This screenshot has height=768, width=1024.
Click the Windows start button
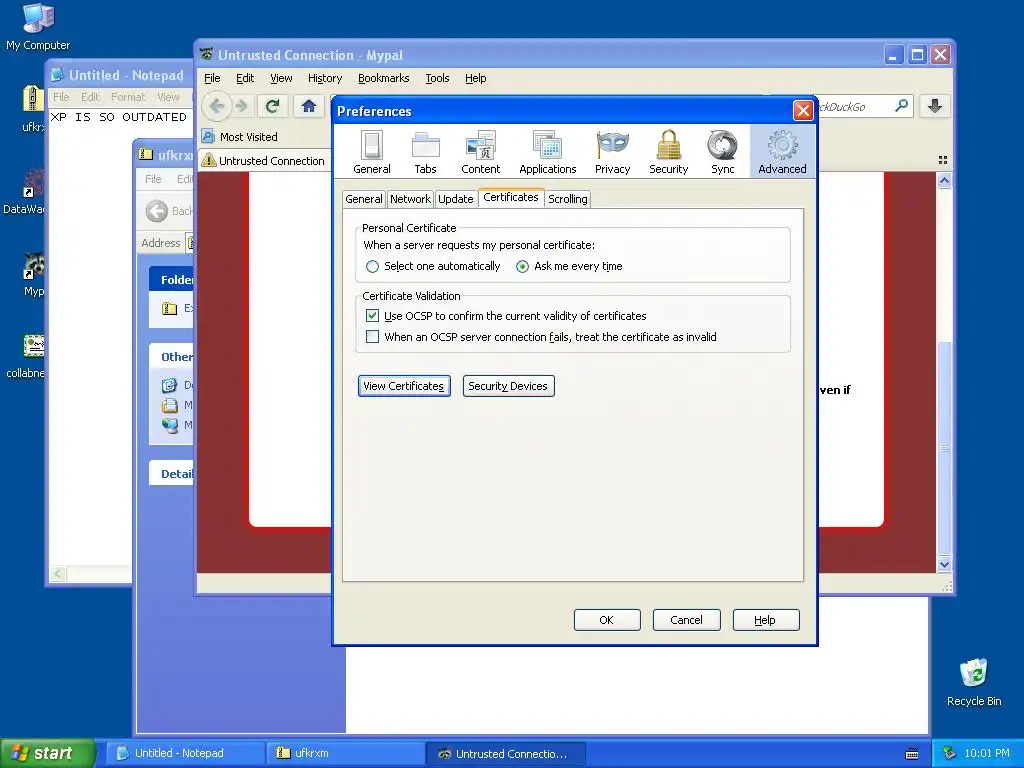tap(46, 754)
